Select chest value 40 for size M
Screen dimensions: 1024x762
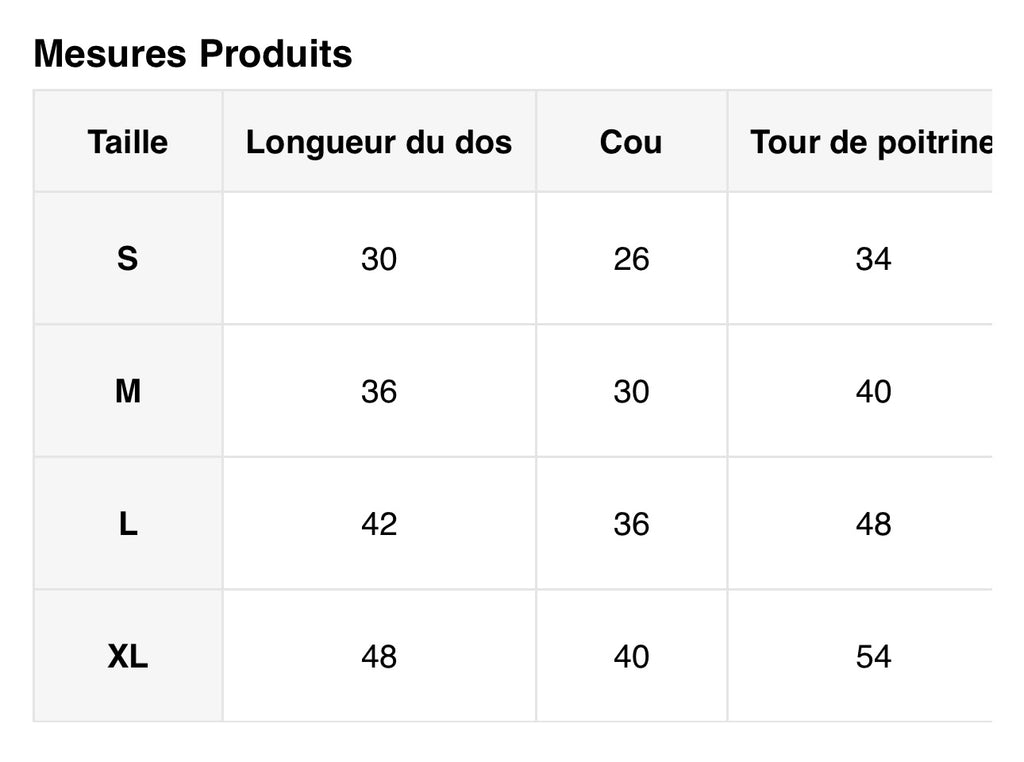[873, 391]
